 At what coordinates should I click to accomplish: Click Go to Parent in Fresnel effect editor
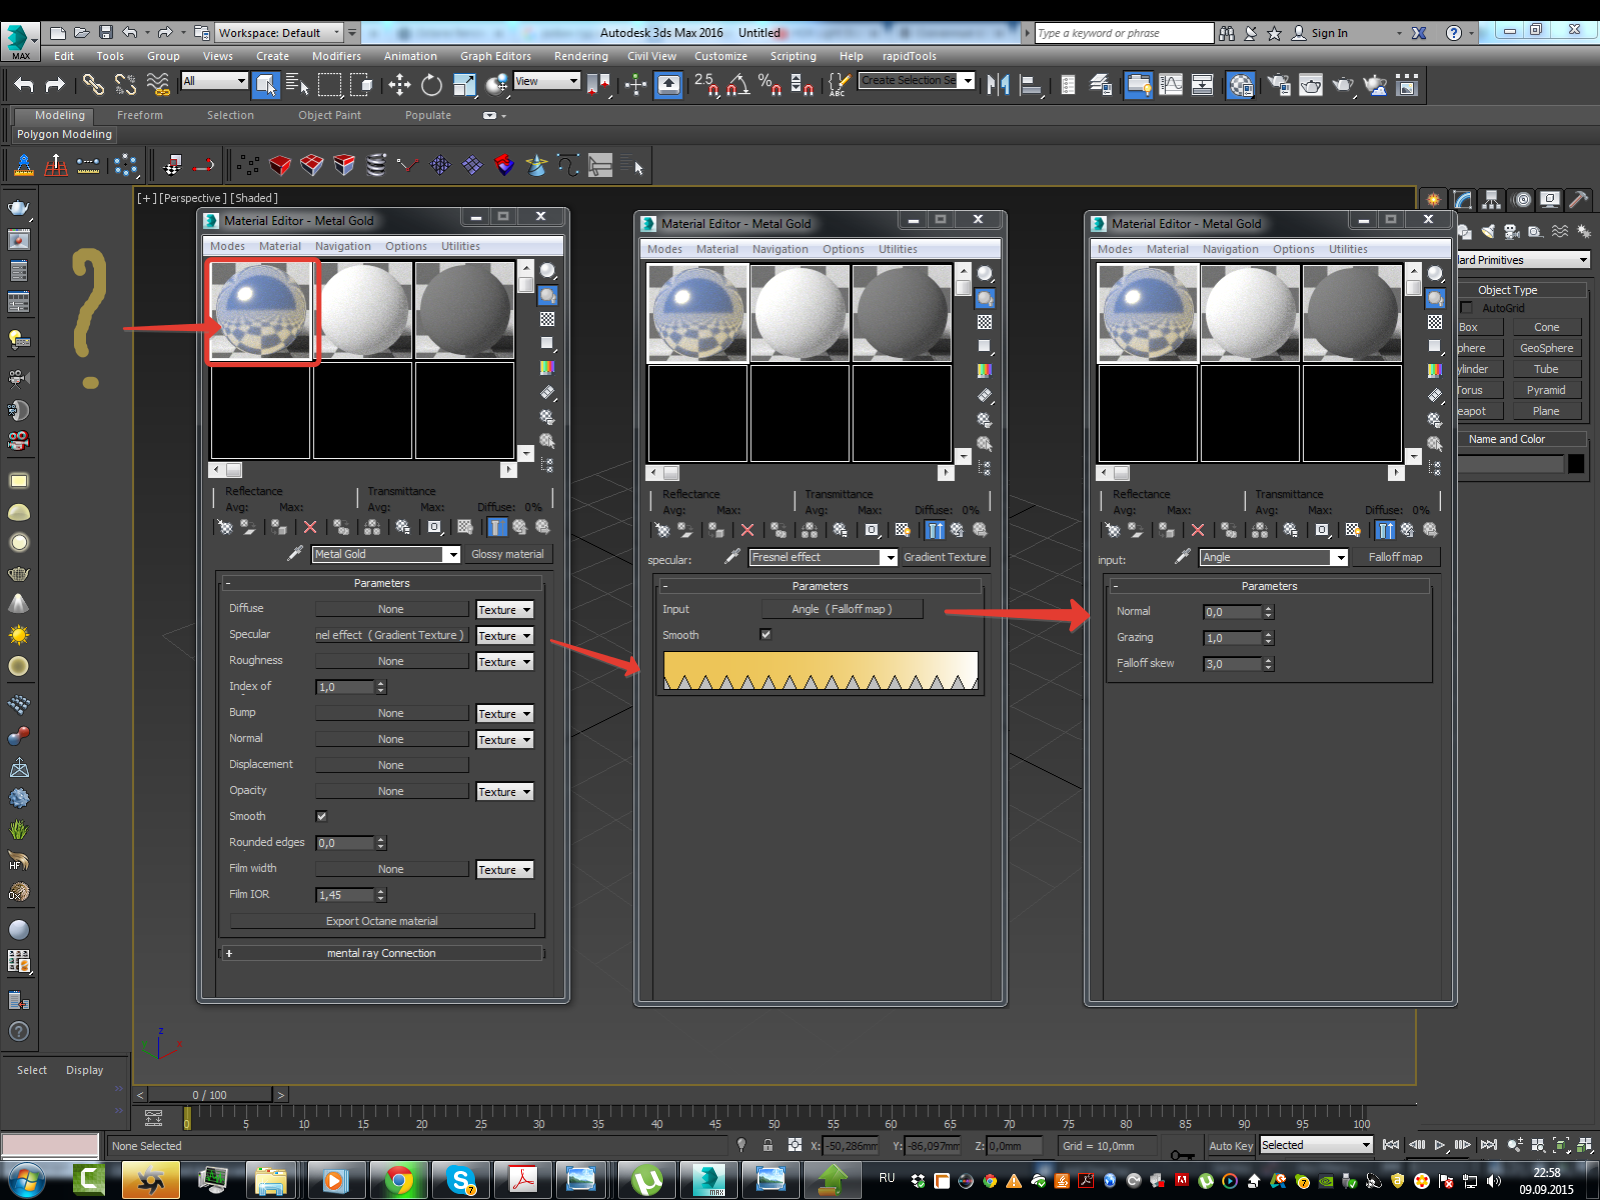coord(957,530)
